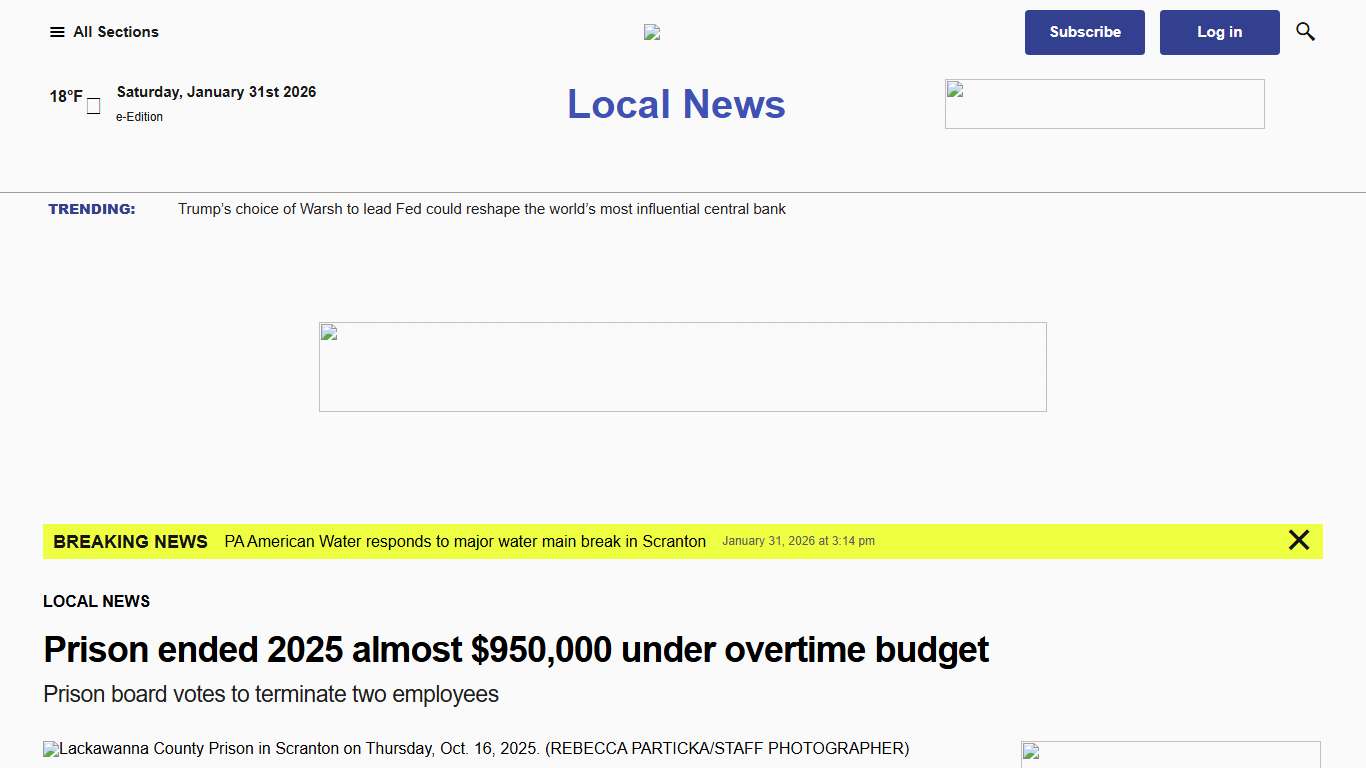Click the breaking news timestamp text
The height and width of the screenshot is (768, 1366).
tap(798, 541)
